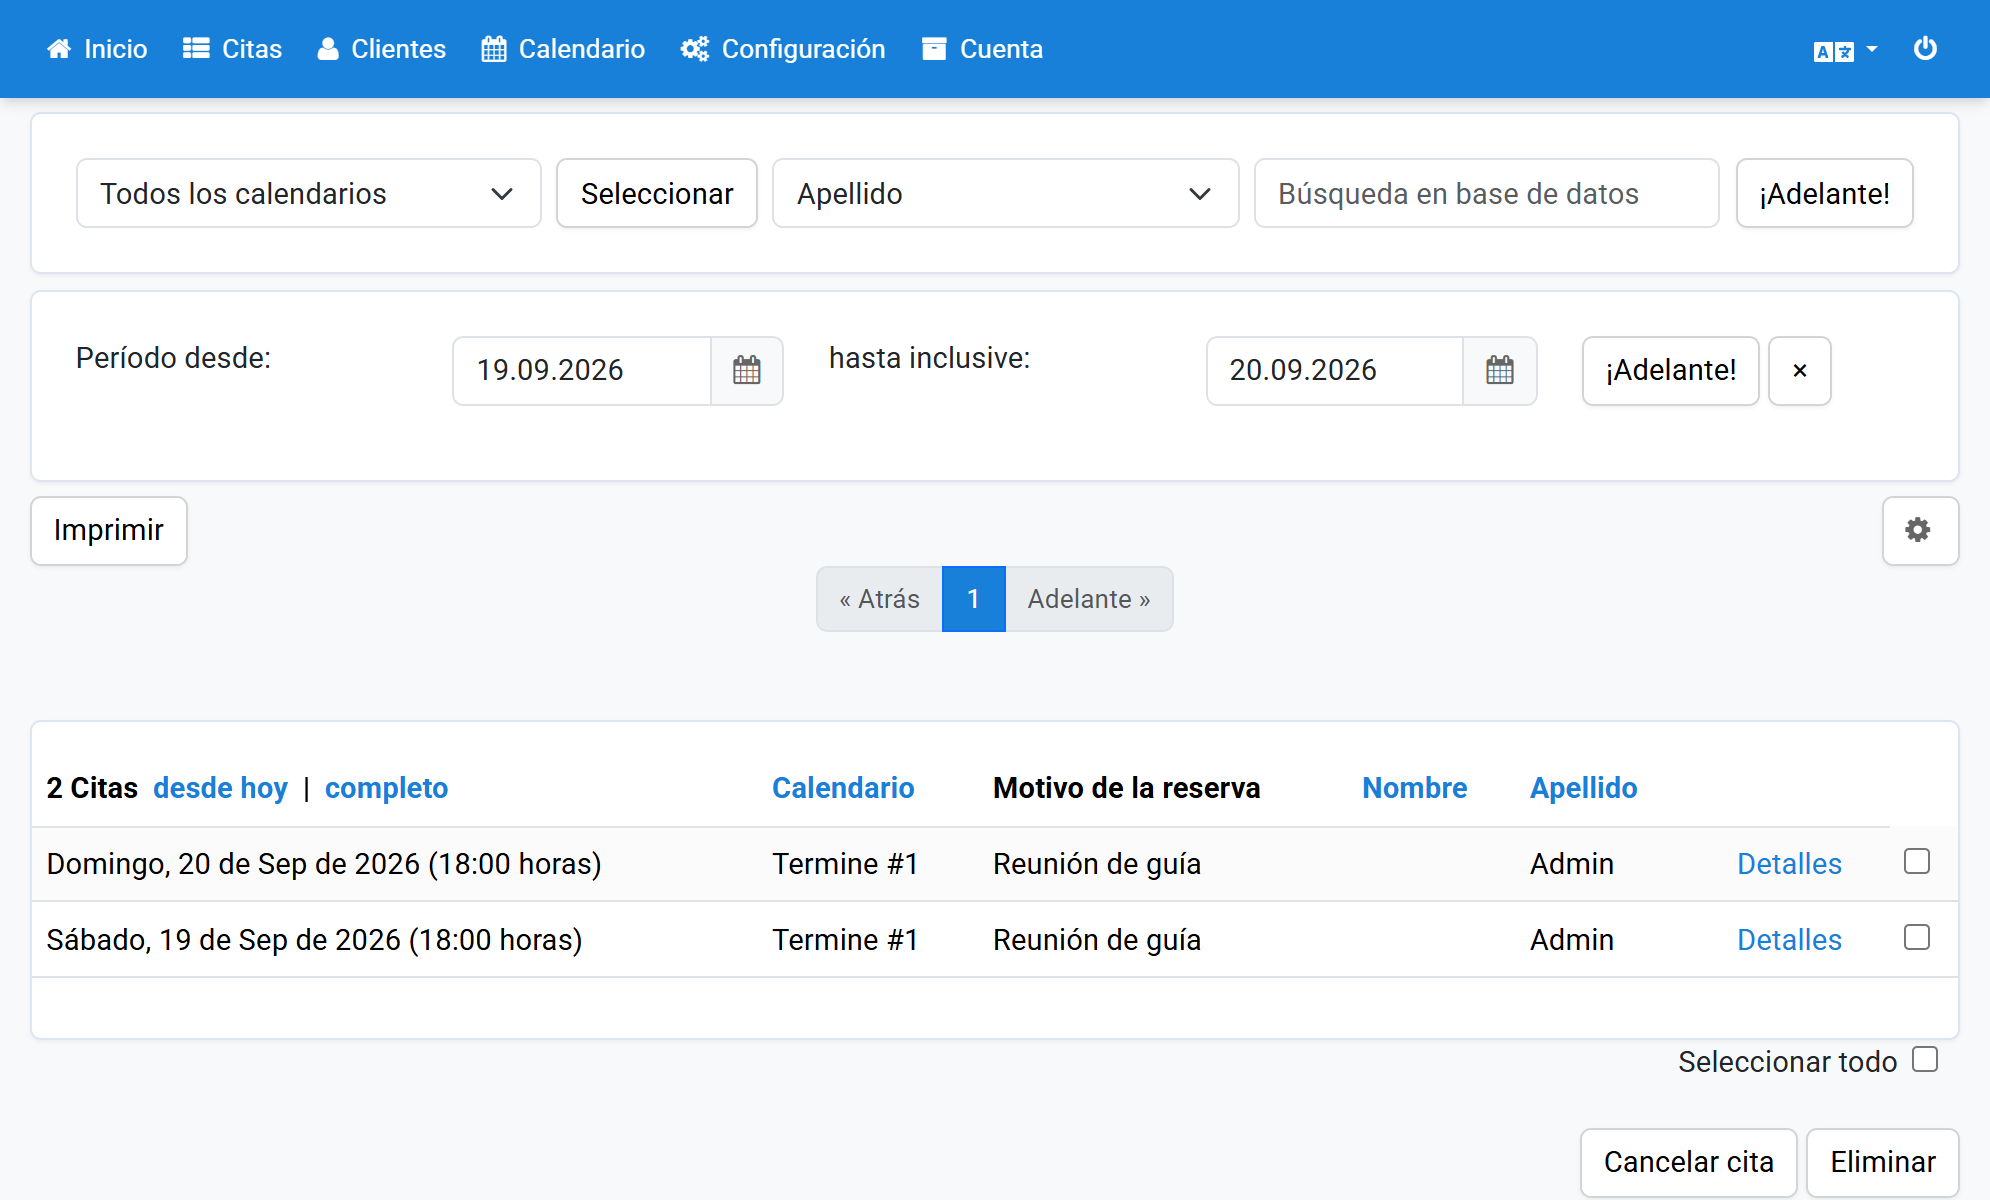Click the Cuenta archive icon
Image resolution: width=1990 pixels, height=1200 pixels.
click(934, 49)
